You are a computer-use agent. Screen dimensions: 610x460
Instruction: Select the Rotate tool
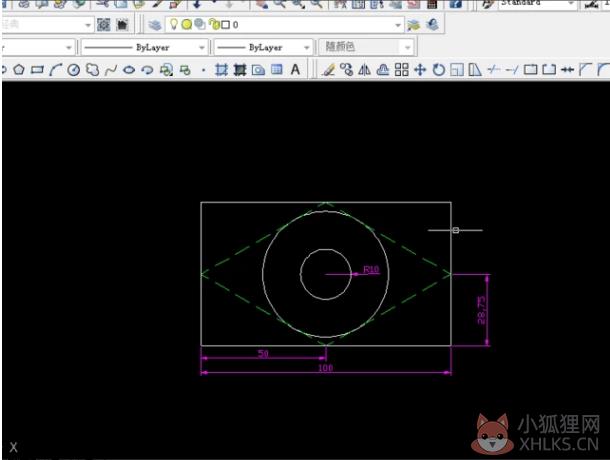coord(439,70)
